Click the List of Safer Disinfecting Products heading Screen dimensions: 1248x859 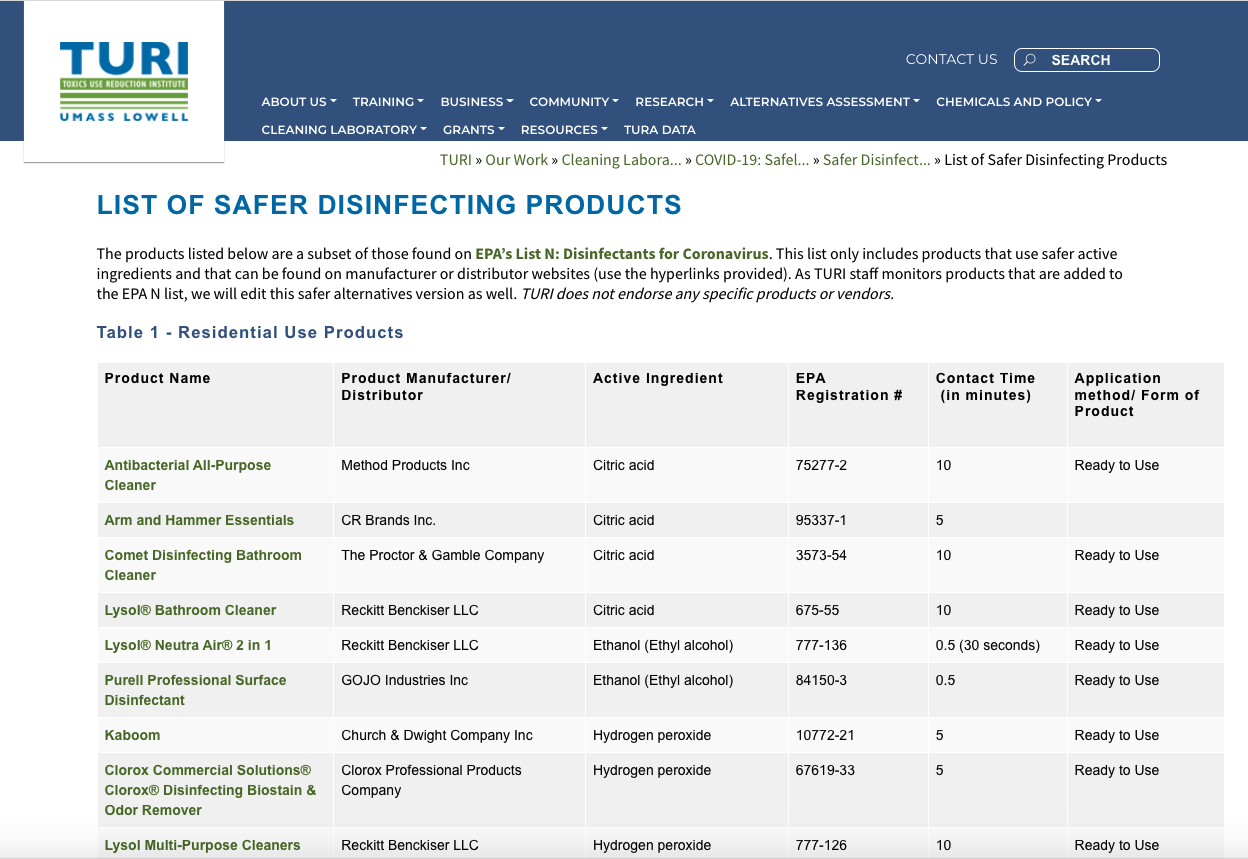click(389, 206)
